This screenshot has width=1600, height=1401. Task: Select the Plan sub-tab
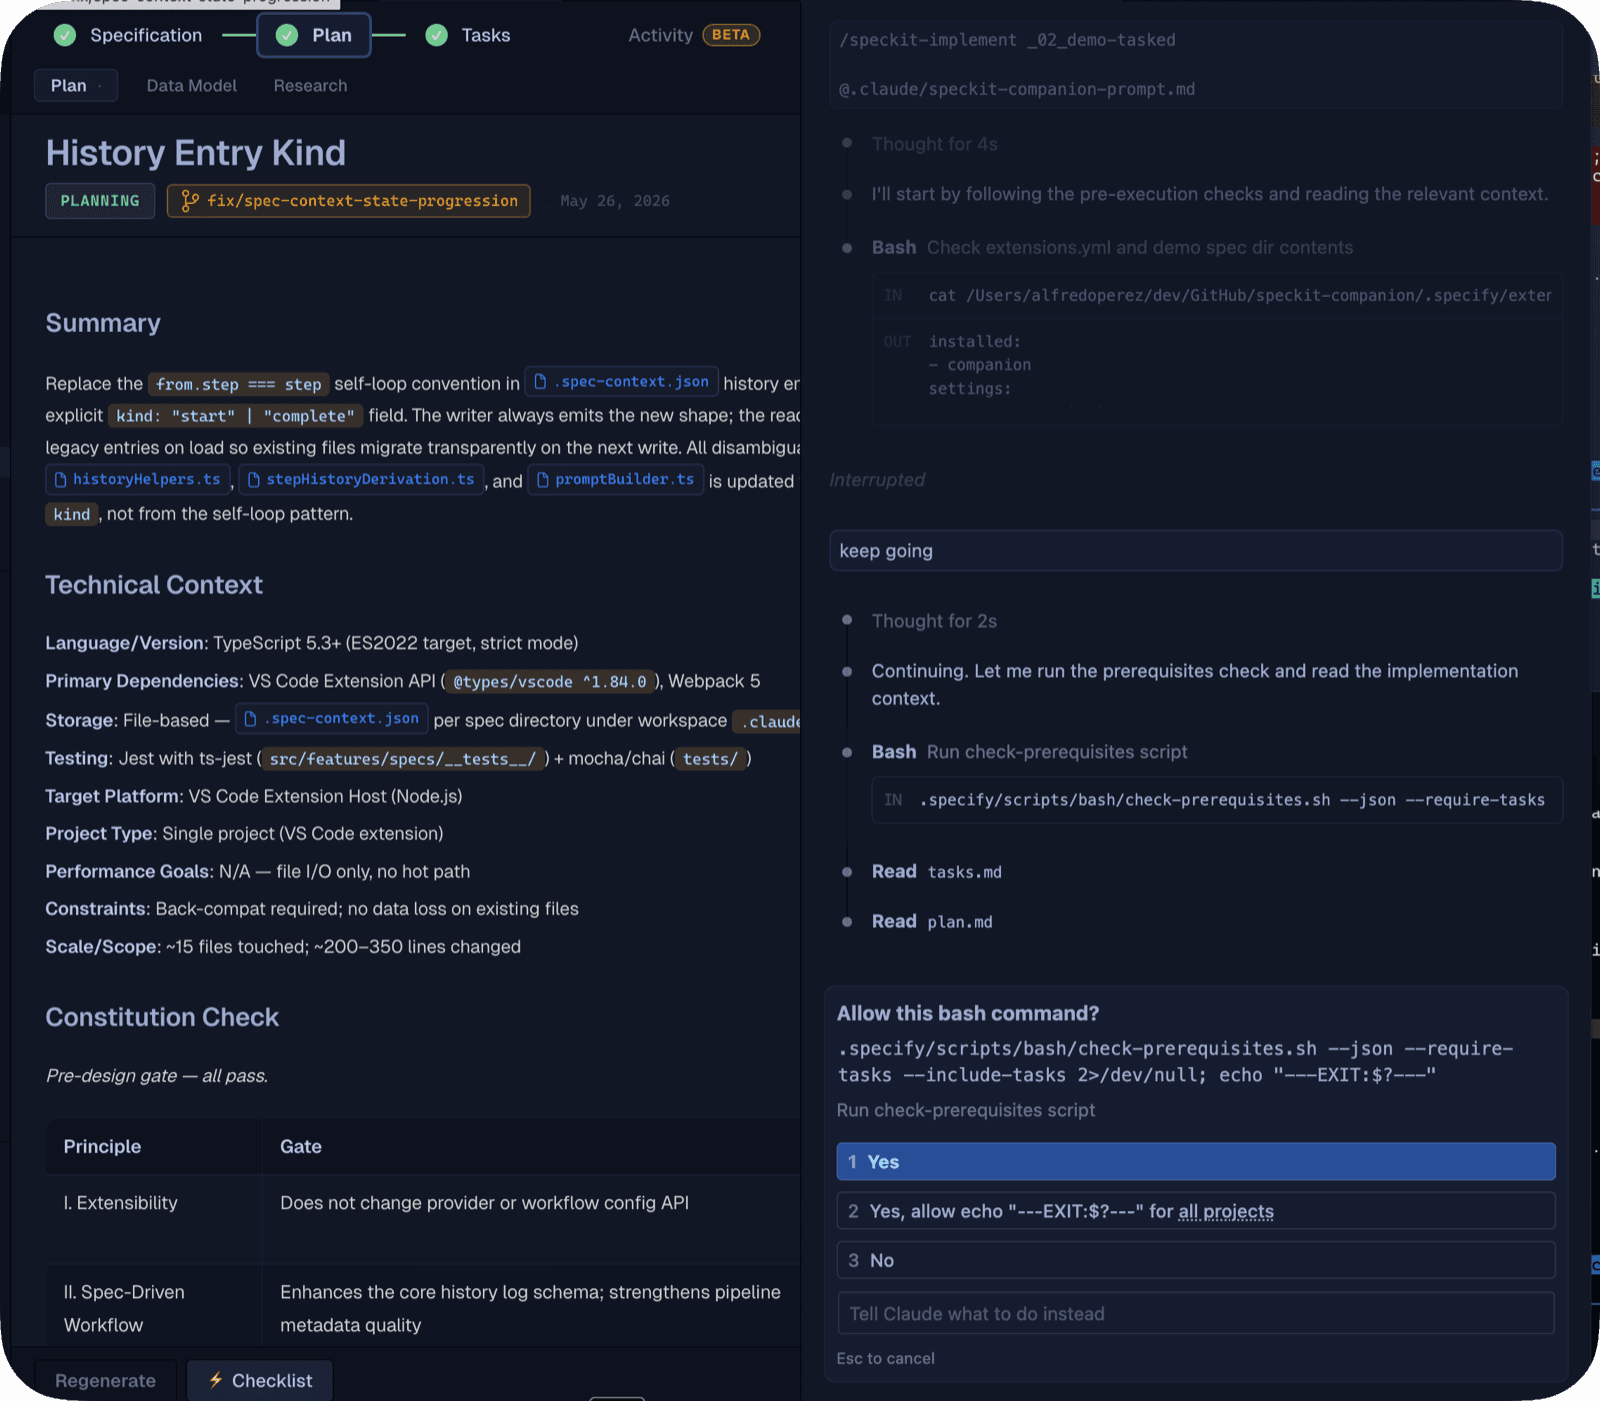(x=76, y=86)
